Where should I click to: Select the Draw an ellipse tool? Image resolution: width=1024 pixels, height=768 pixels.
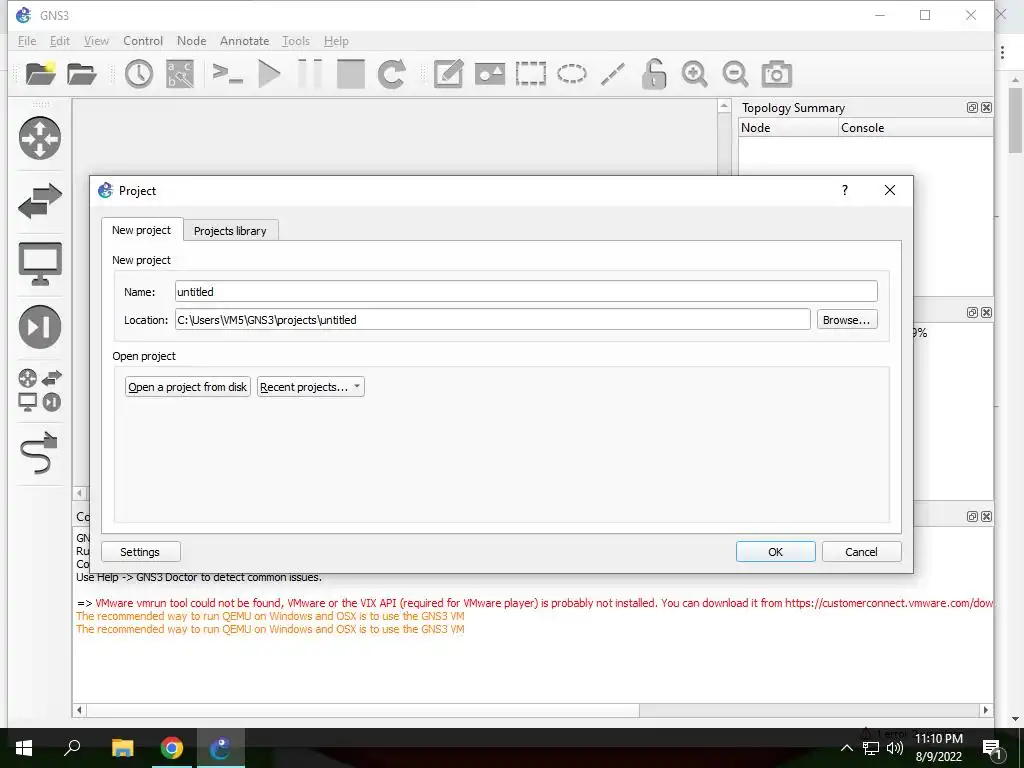[571, 74]
